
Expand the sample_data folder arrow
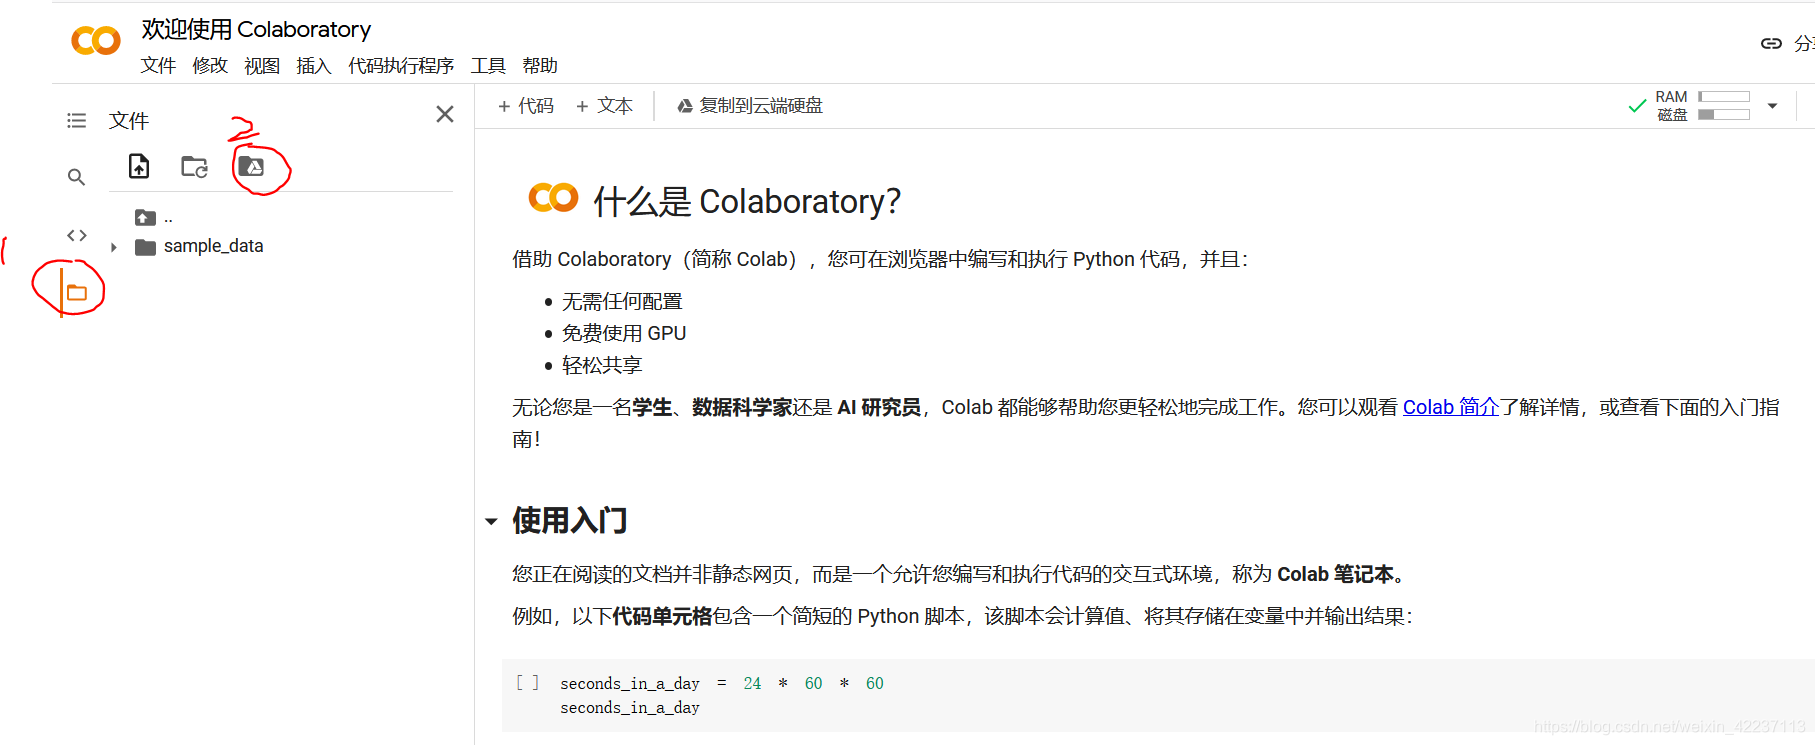pyautogui.click(x=114, y=247)
